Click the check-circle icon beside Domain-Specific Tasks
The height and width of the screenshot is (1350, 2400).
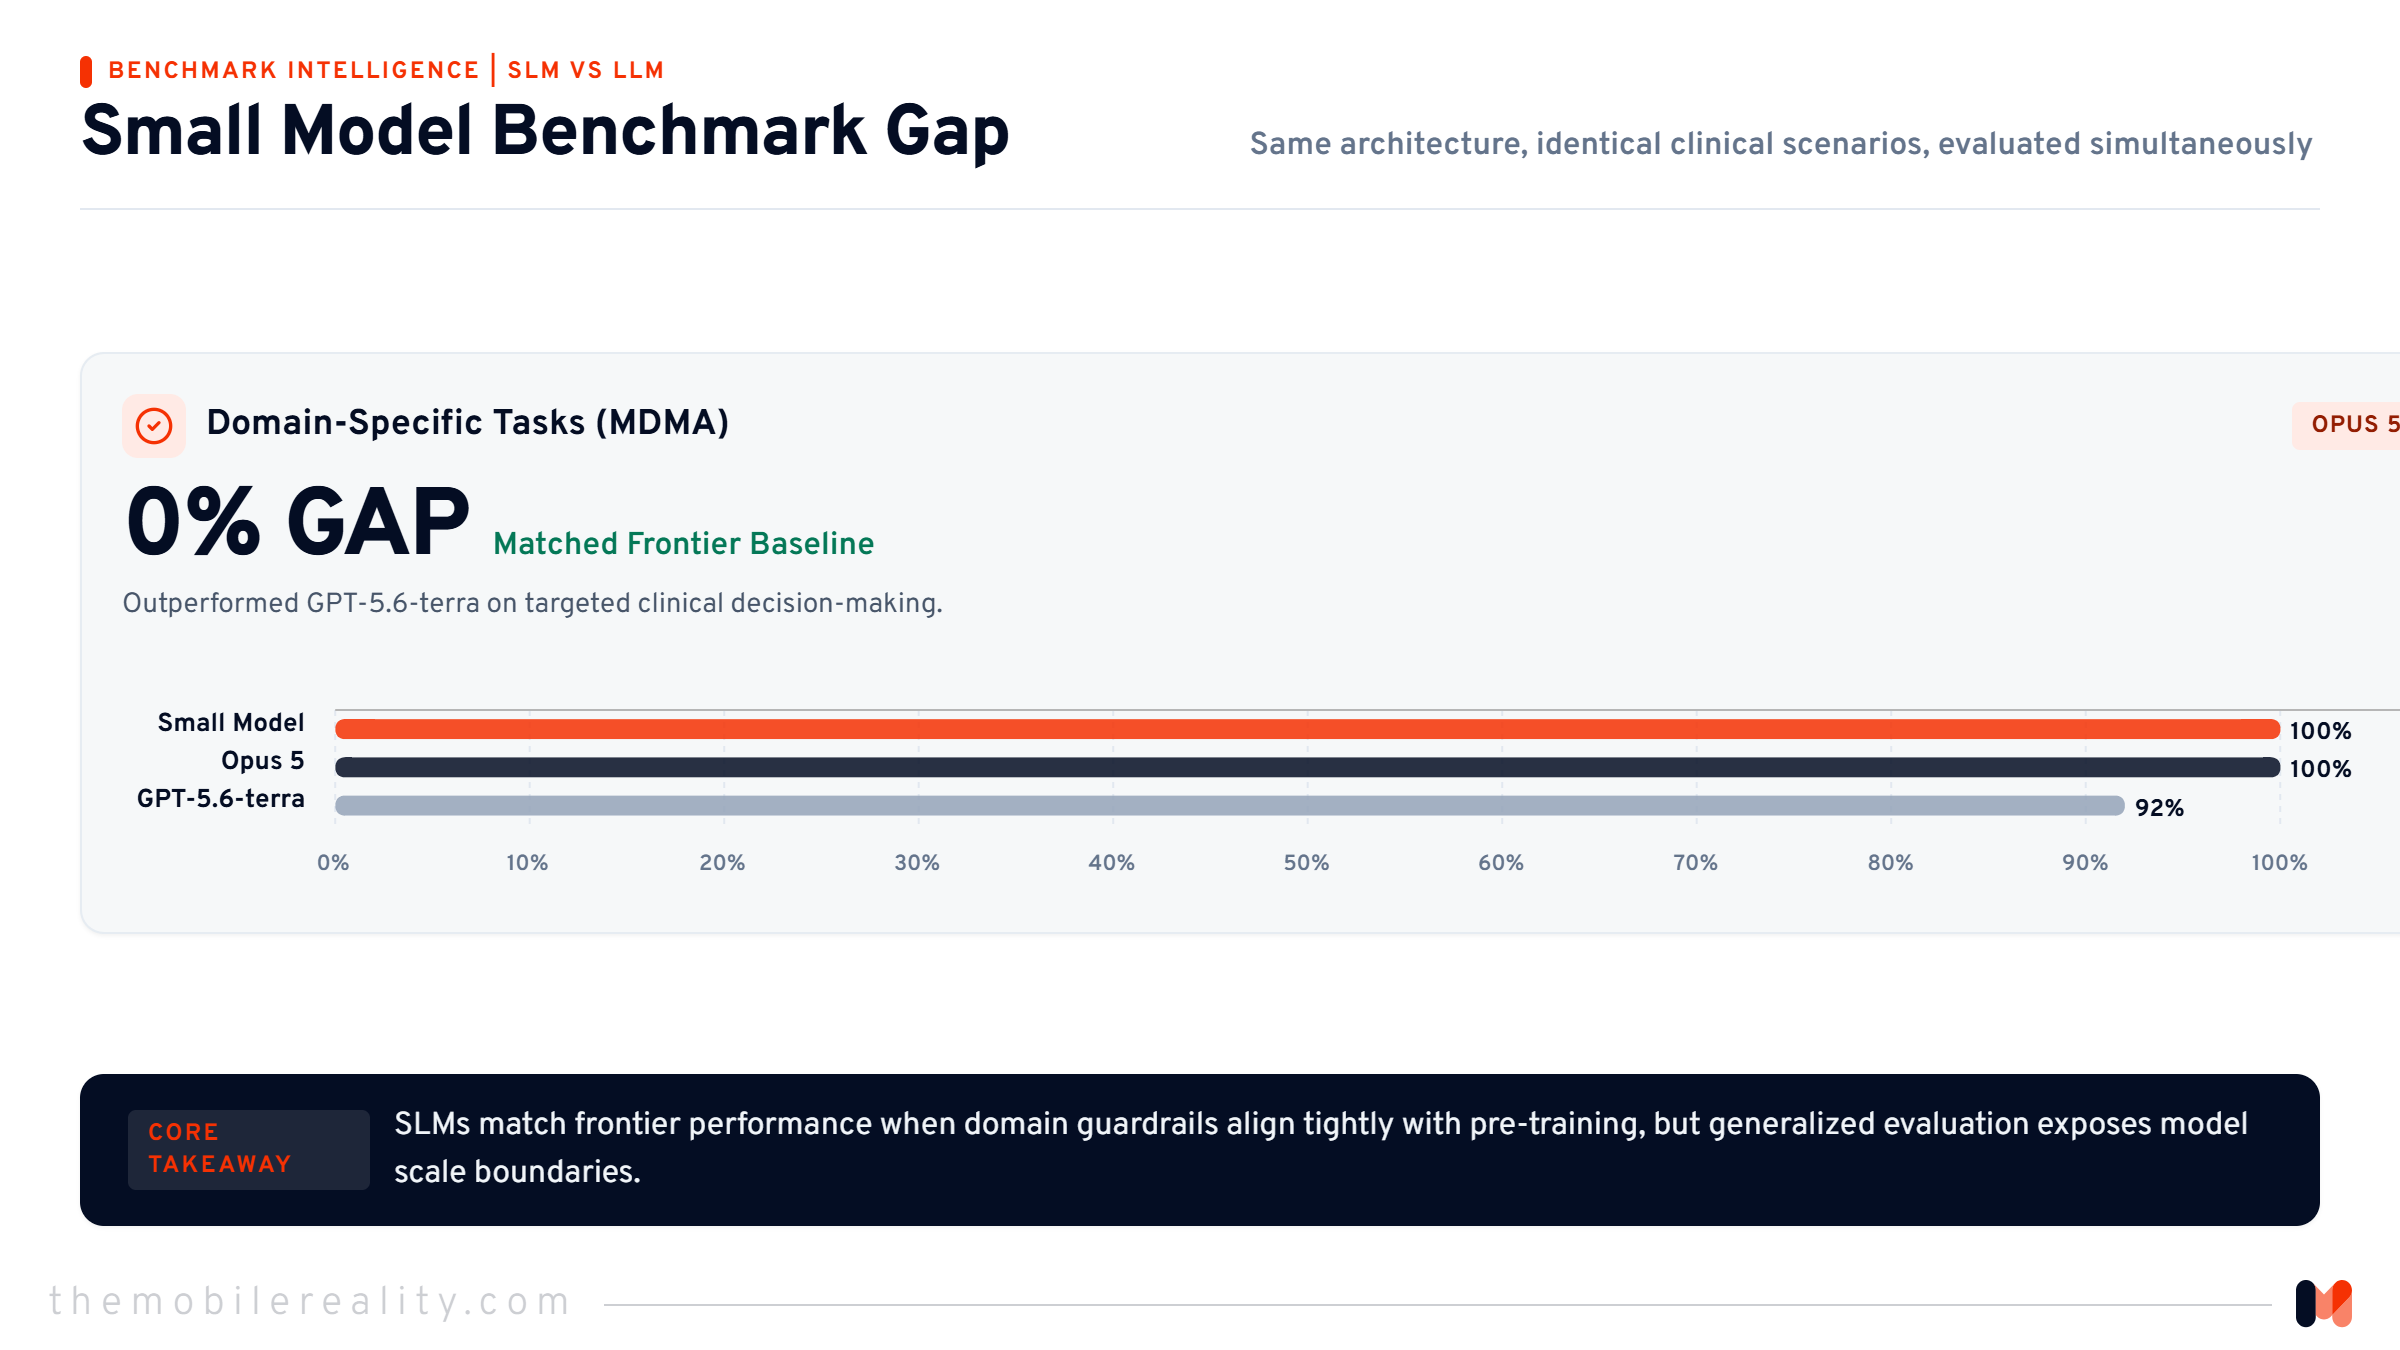tap(154, 426)
